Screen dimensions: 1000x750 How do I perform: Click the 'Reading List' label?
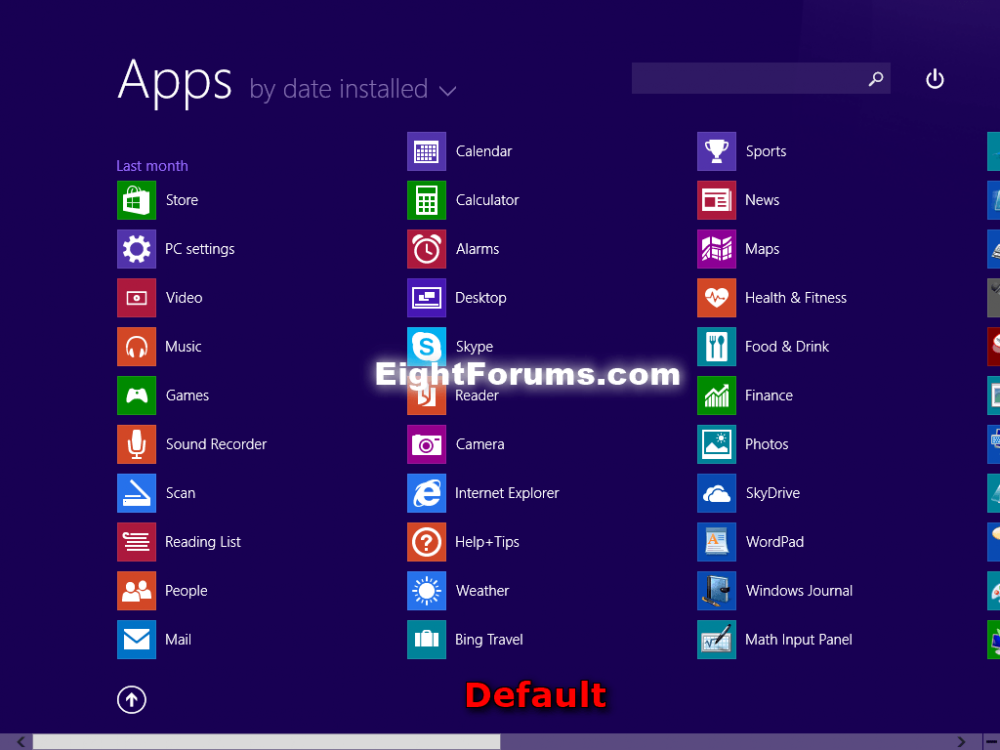(x=203, y=542)
